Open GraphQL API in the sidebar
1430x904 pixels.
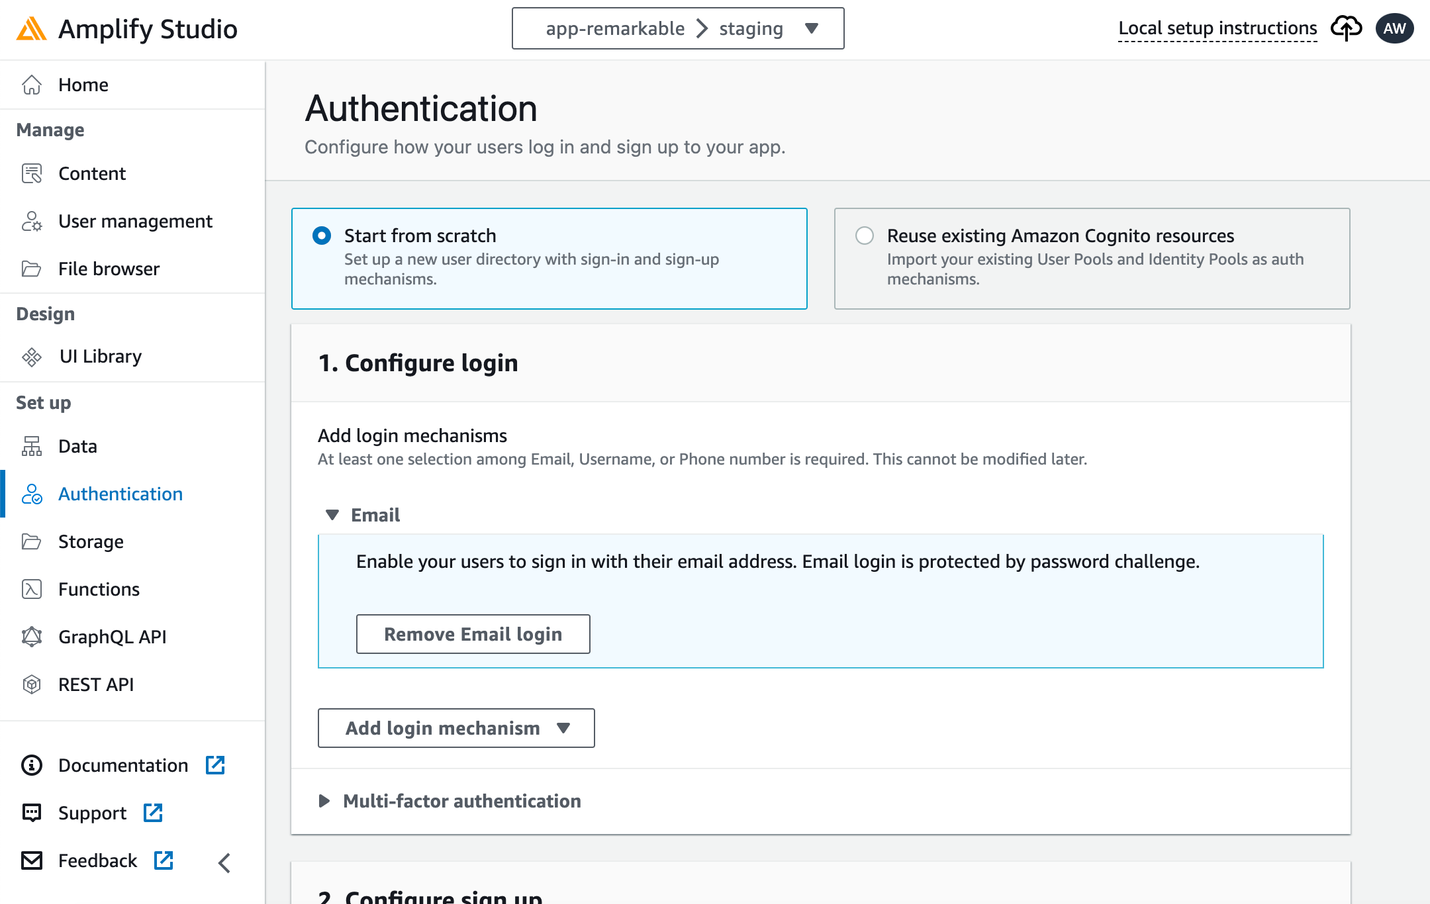[x=112, y=637]
